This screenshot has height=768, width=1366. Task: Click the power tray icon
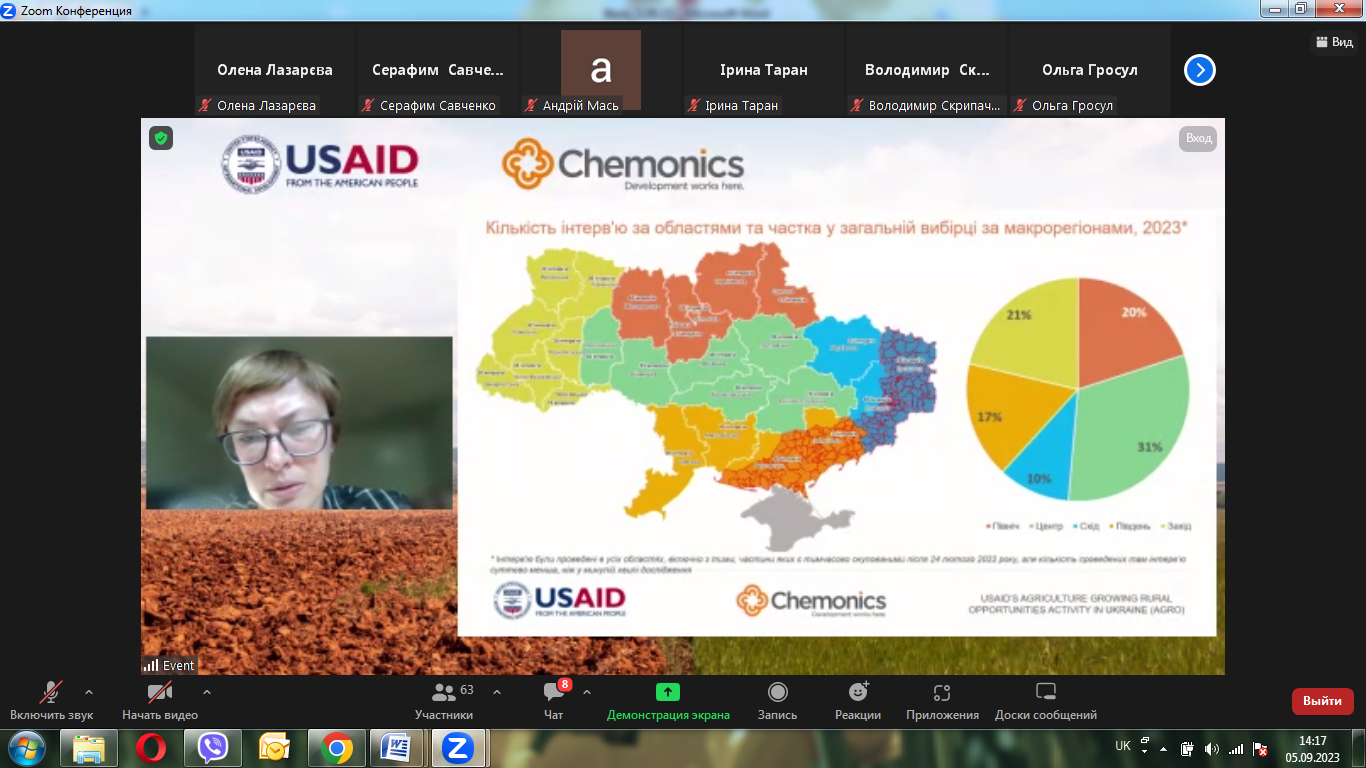tap(1188, 749)
